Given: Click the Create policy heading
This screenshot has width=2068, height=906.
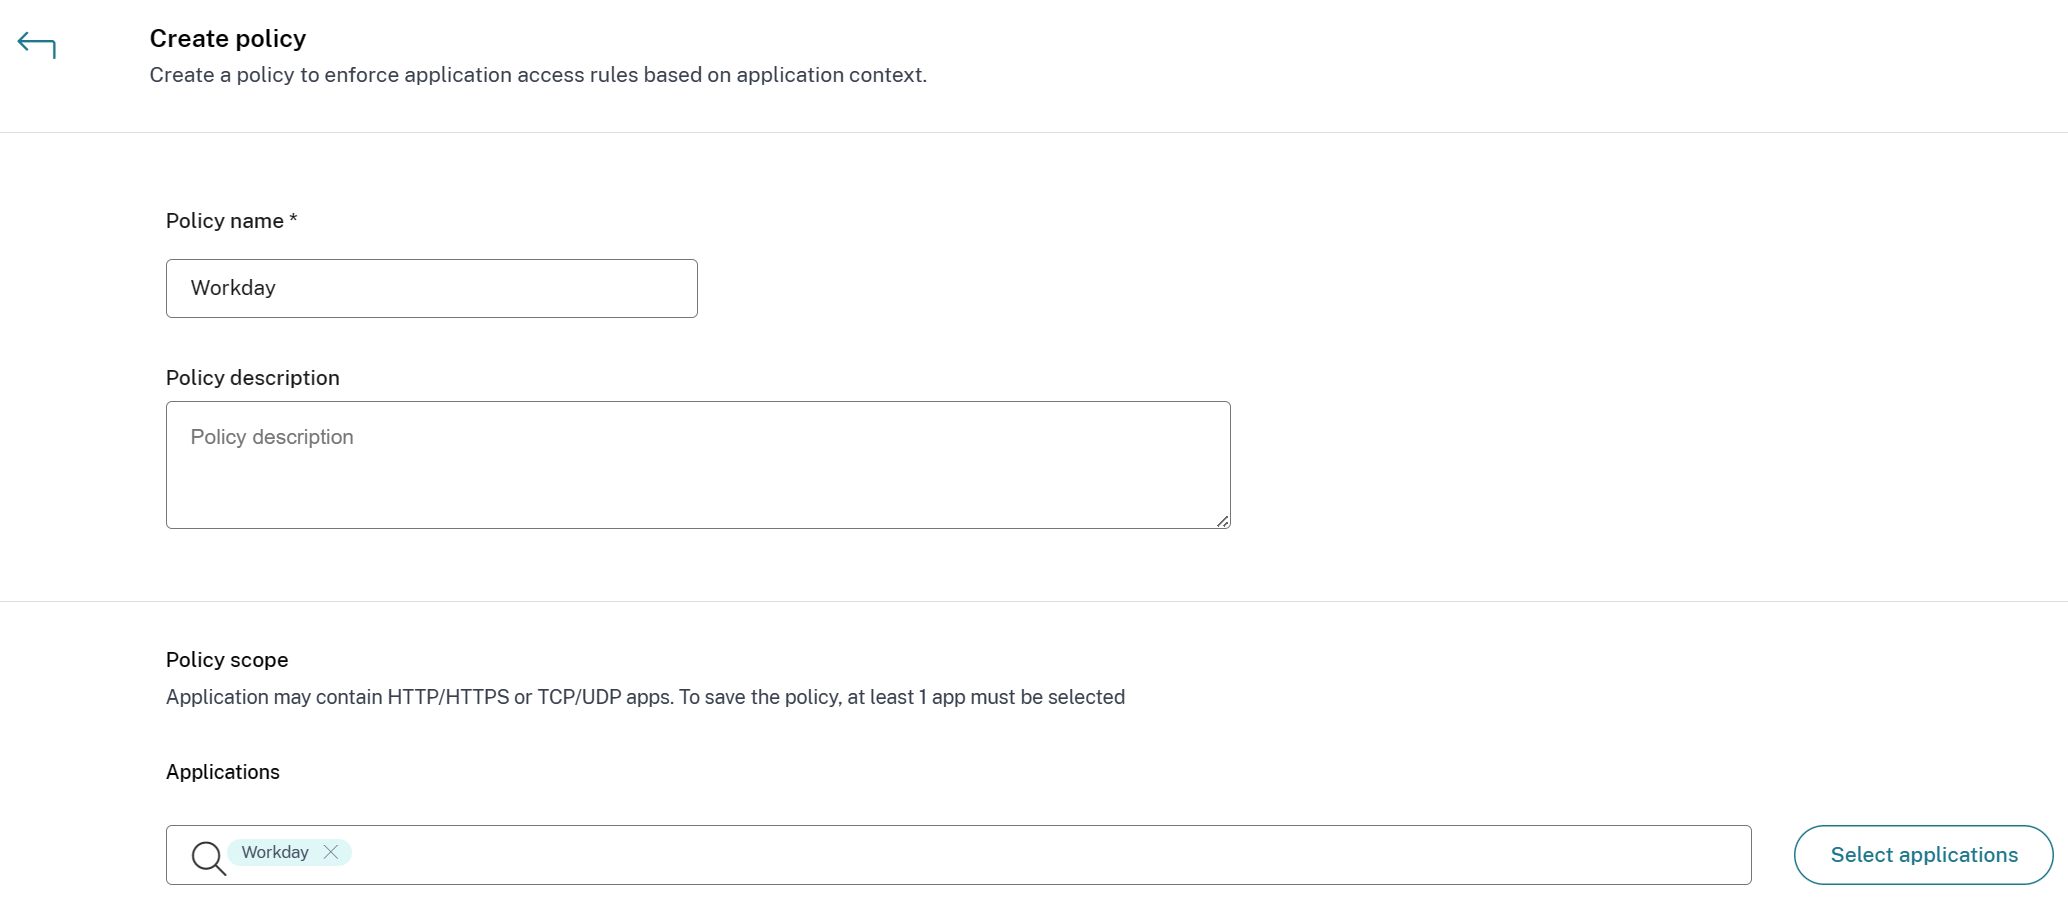Looking at the screenshot, I should pos(228,39).
